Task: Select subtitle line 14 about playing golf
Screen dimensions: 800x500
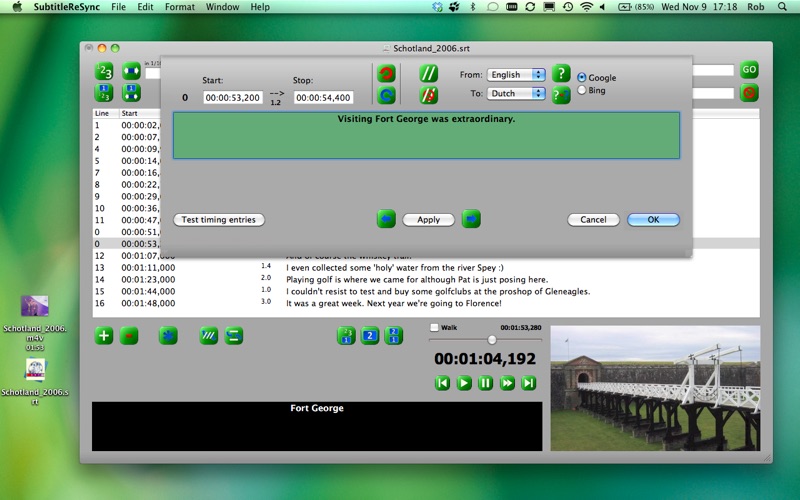Action: [x=426, y=279]
